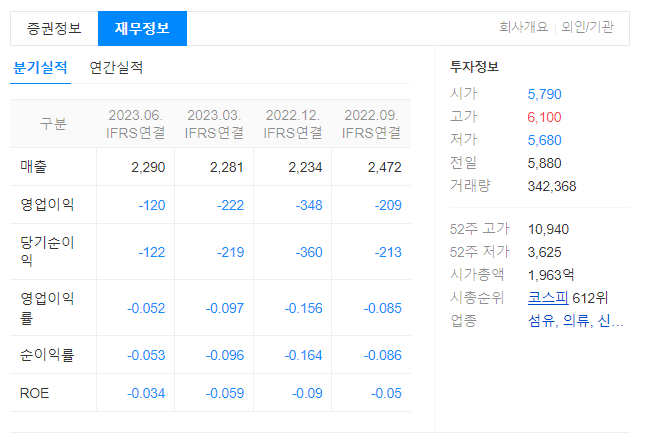Click the 거래량 label
The width and height of the screenshot is (645, 436).
470,186
